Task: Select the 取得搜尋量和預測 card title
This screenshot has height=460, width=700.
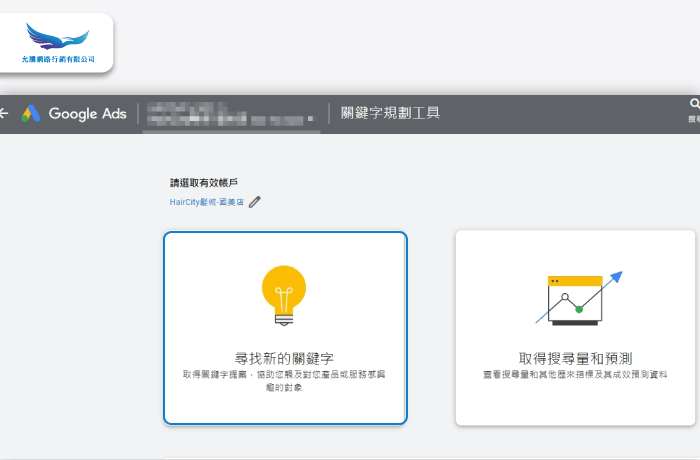Action: [x=575, y=357]
